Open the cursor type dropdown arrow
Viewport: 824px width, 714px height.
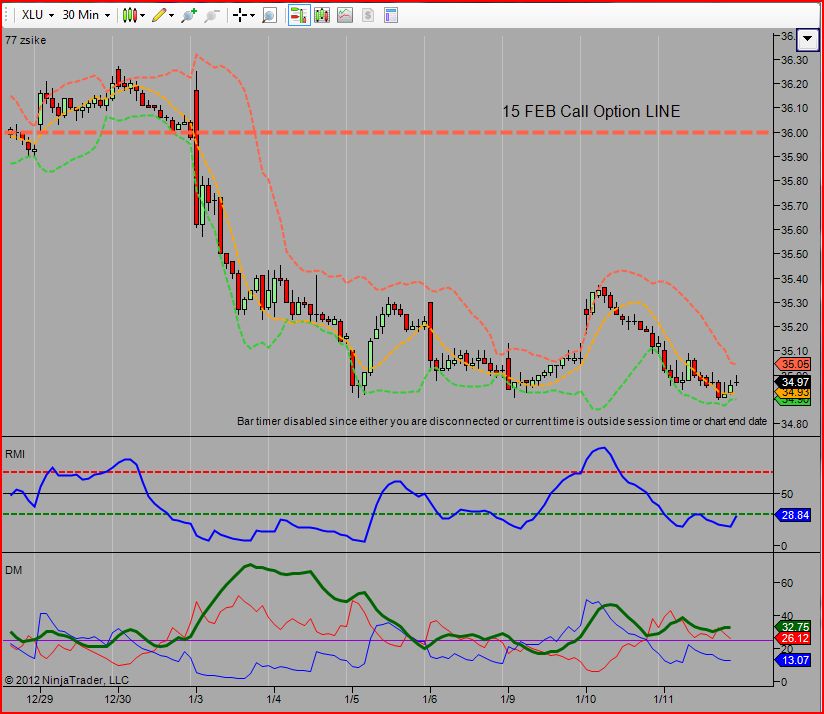click(x=252, y=16)
